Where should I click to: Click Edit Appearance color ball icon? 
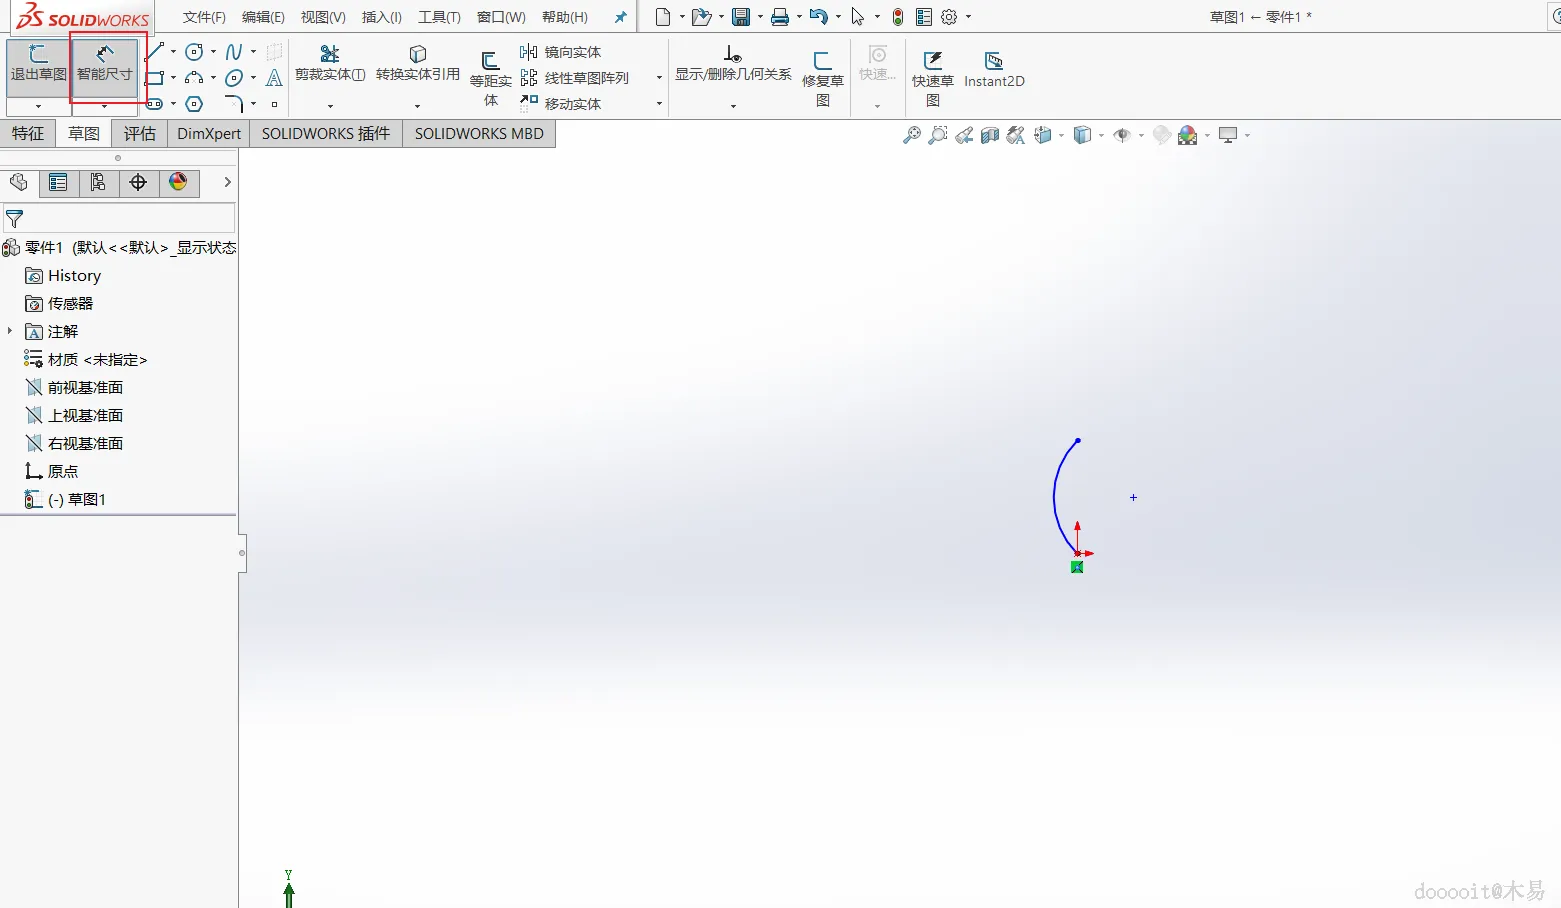1188,135
